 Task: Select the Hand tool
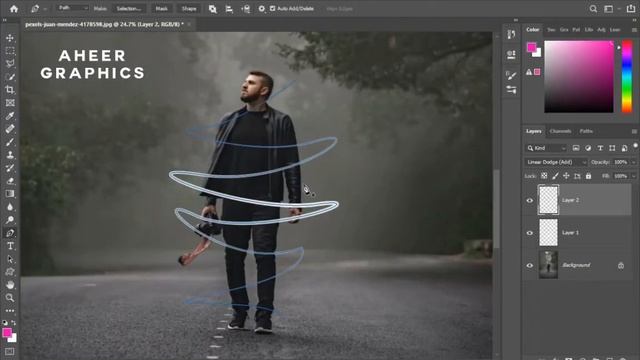coord(10,285)
